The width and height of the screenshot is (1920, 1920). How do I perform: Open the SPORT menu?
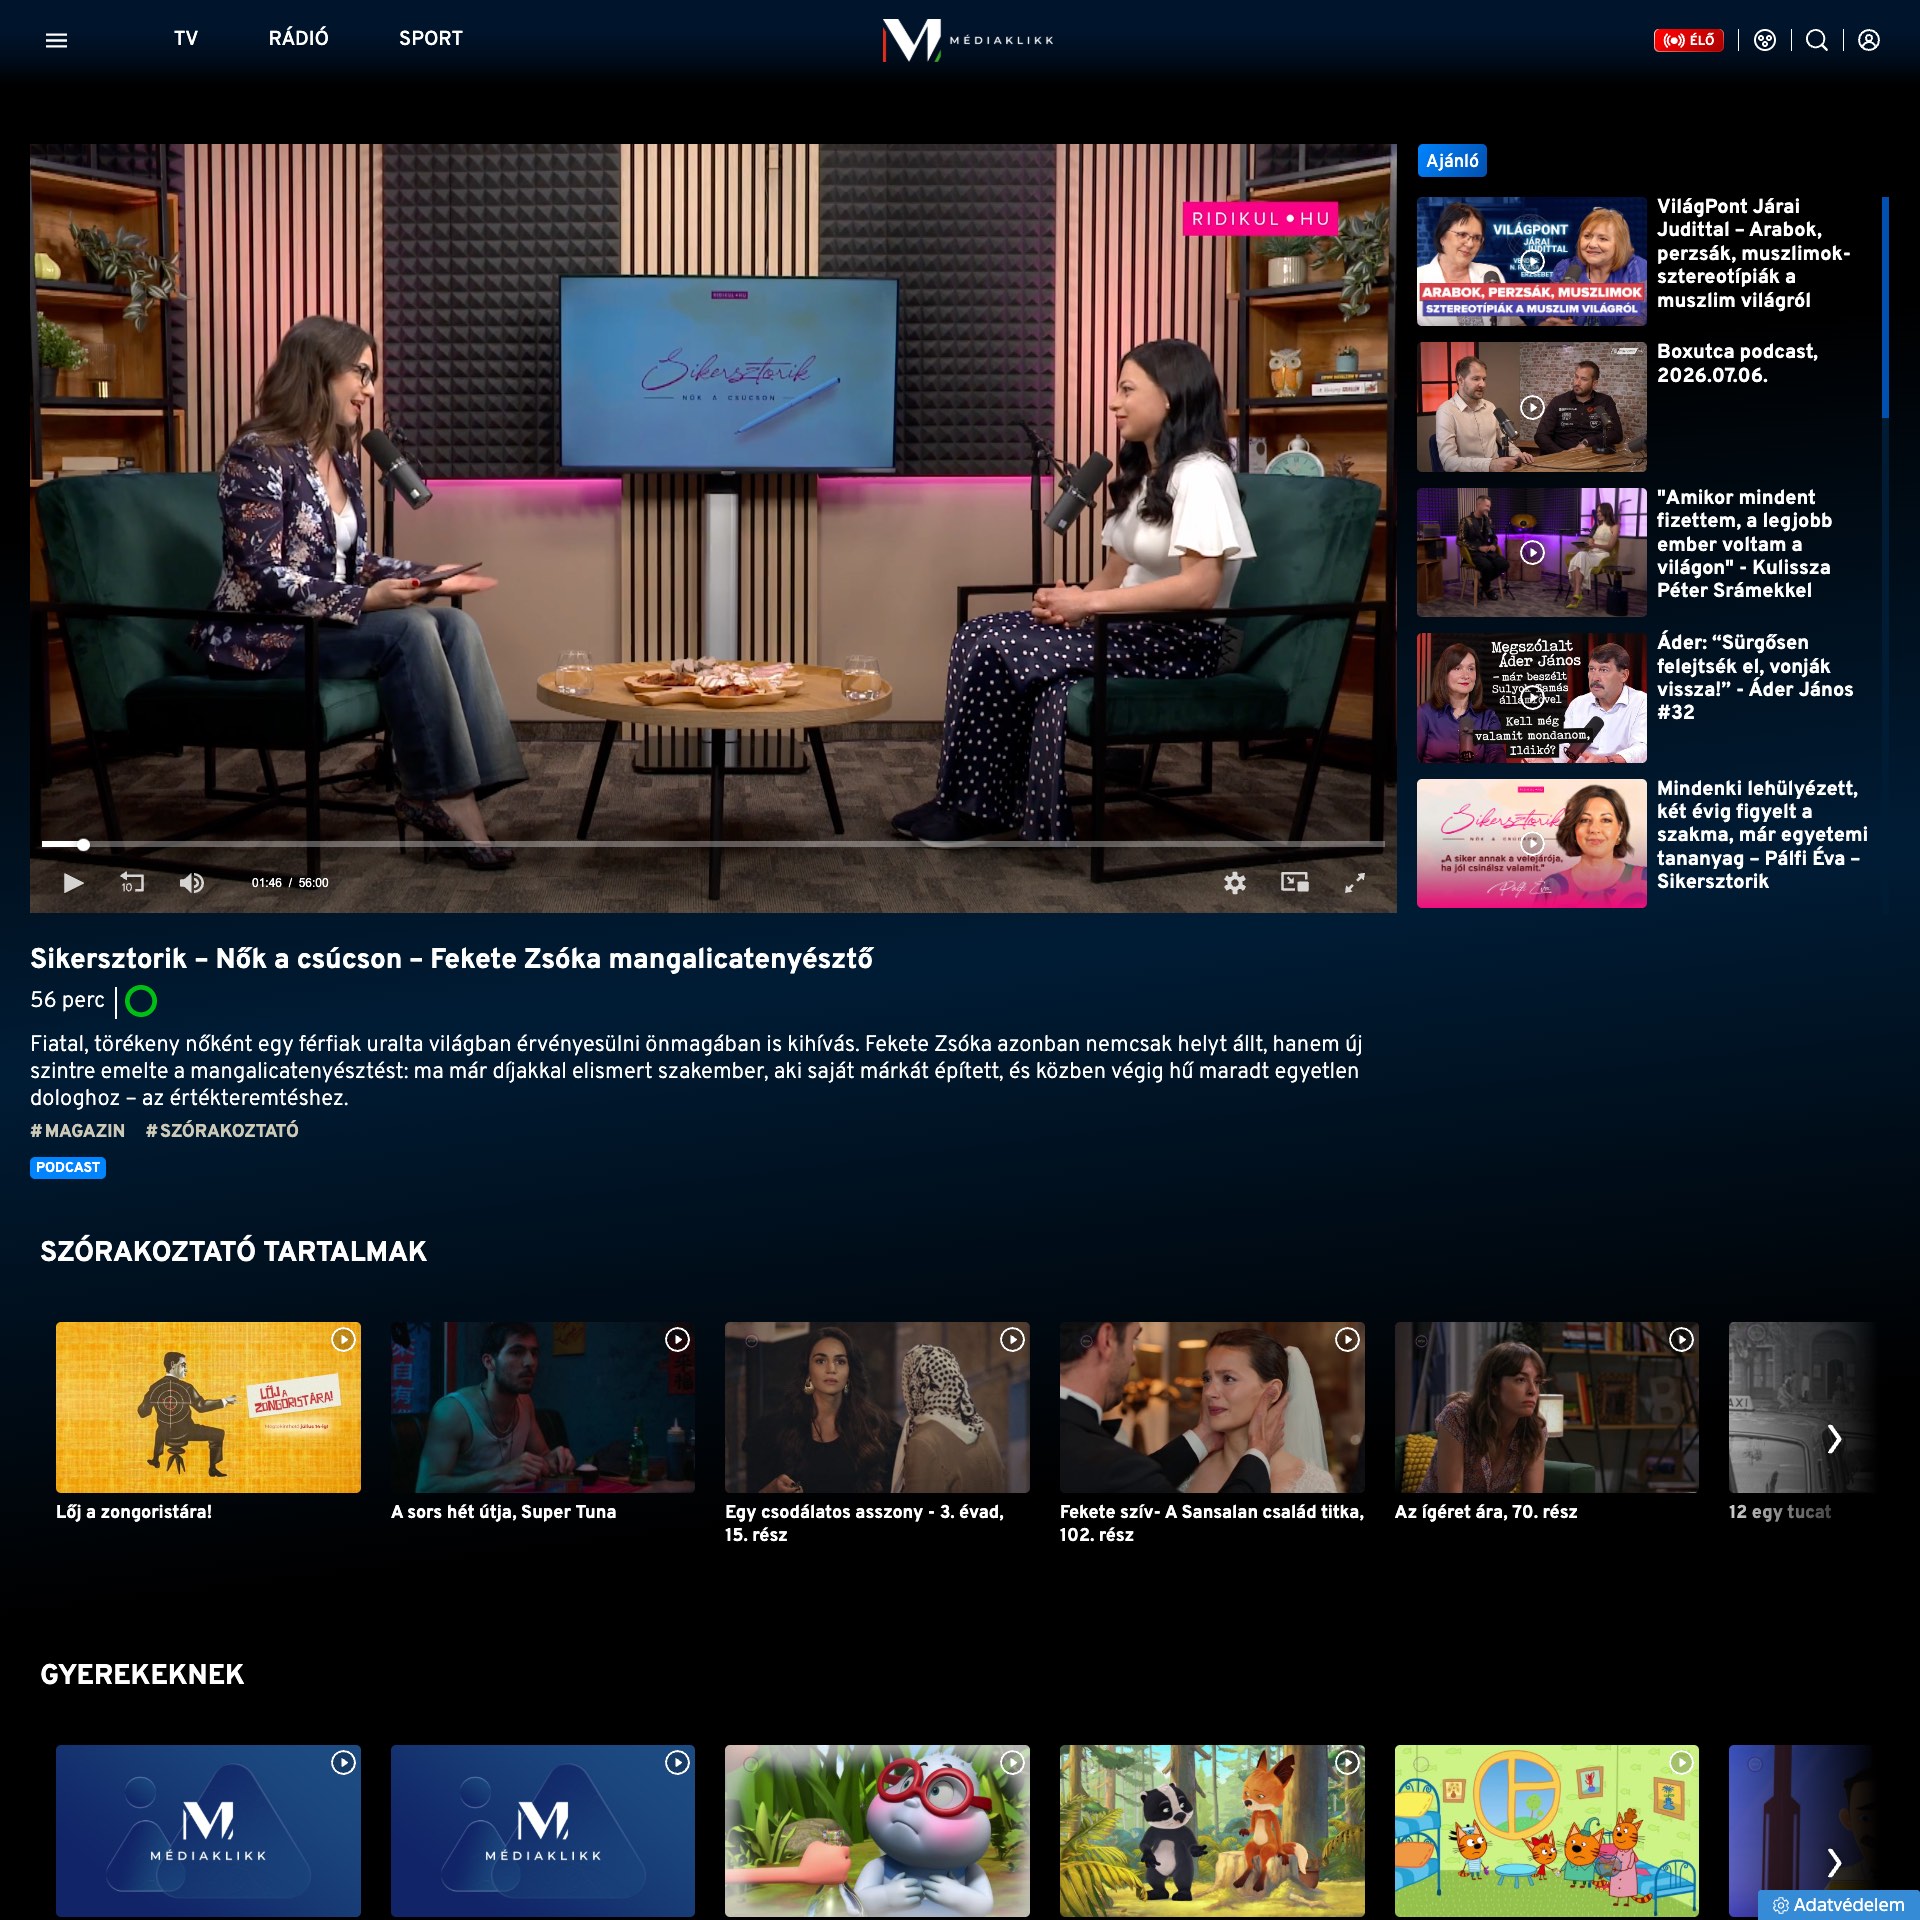(431, 38)
